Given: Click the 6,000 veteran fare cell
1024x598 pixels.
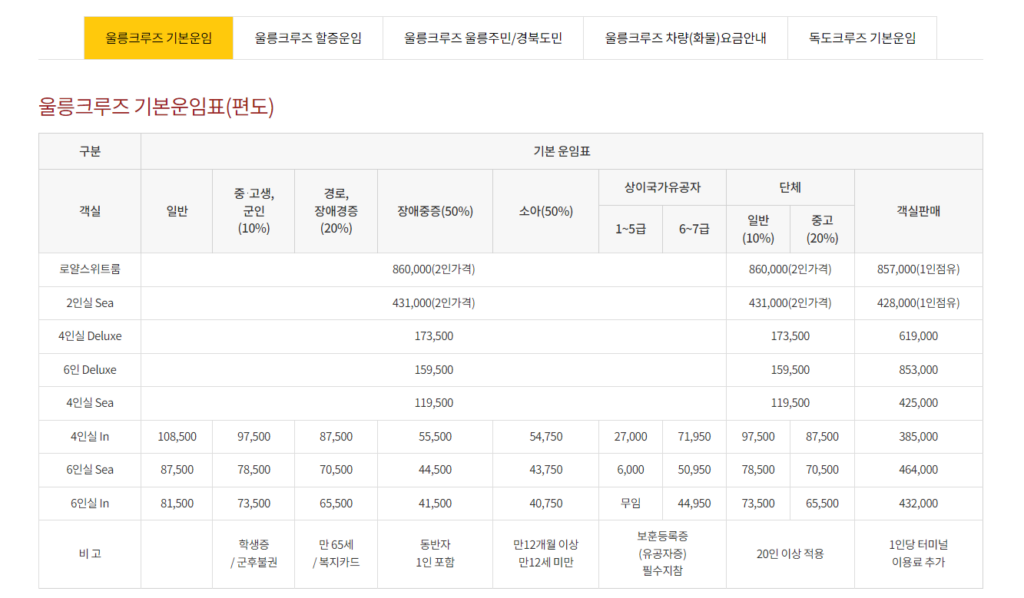Looking at the screenshot, I should pos(630,469).
